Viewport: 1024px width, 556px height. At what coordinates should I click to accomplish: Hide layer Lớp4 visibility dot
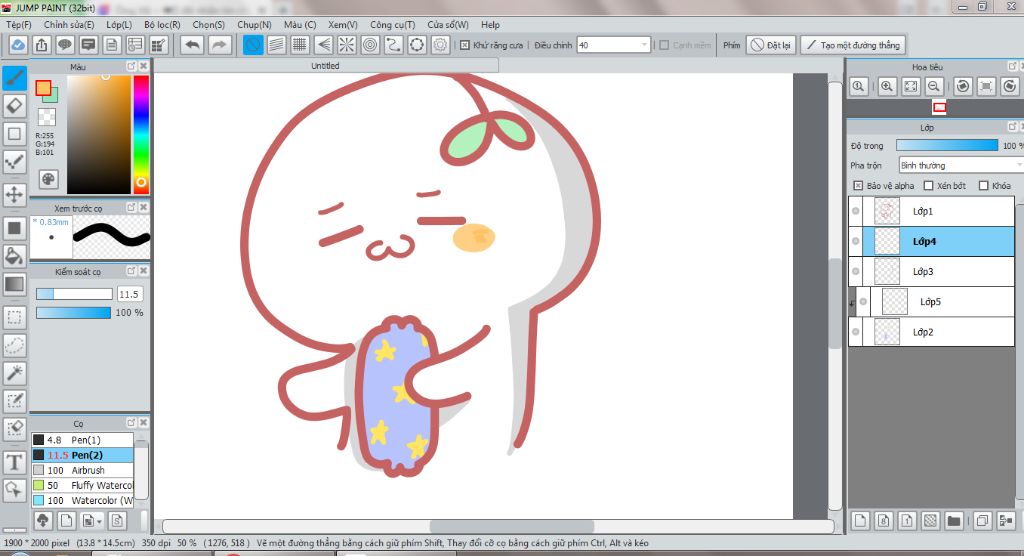pos(856,241)
